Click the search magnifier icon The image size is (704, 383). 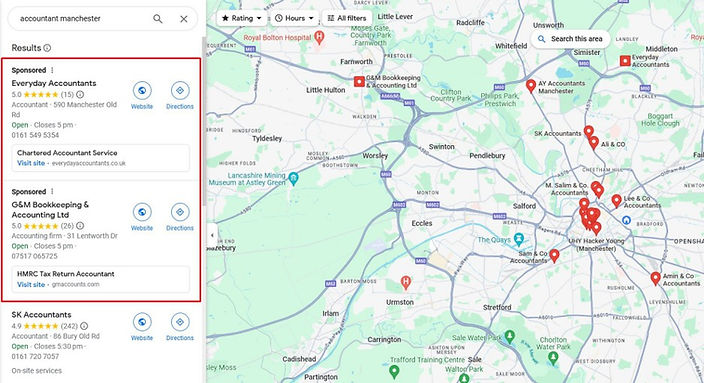pos(158,19)
